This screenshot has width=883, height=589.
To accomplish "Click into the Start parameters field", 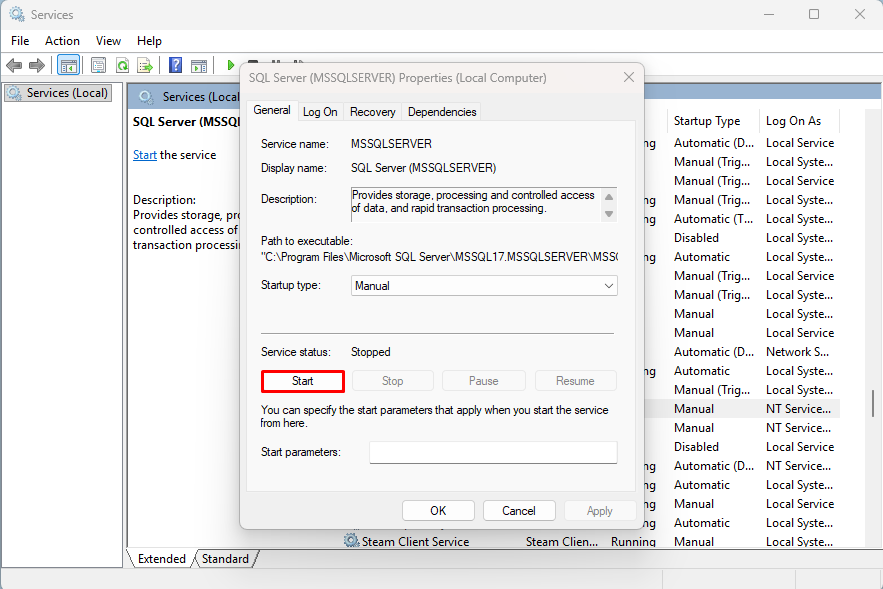I will point(493,452).
